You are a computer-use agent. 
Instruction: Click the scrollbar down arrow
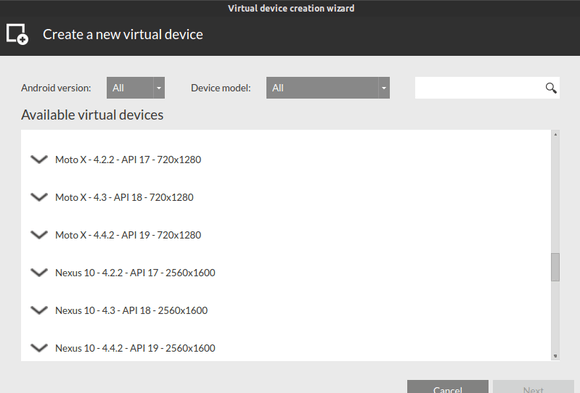(555, 356)
